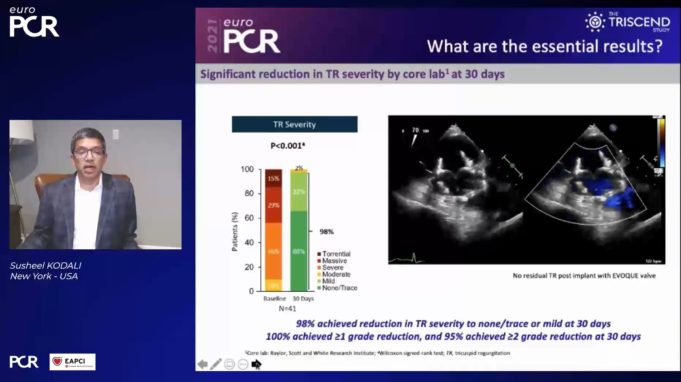Click the "Torrential" legend entry

(x=334, y=254)
